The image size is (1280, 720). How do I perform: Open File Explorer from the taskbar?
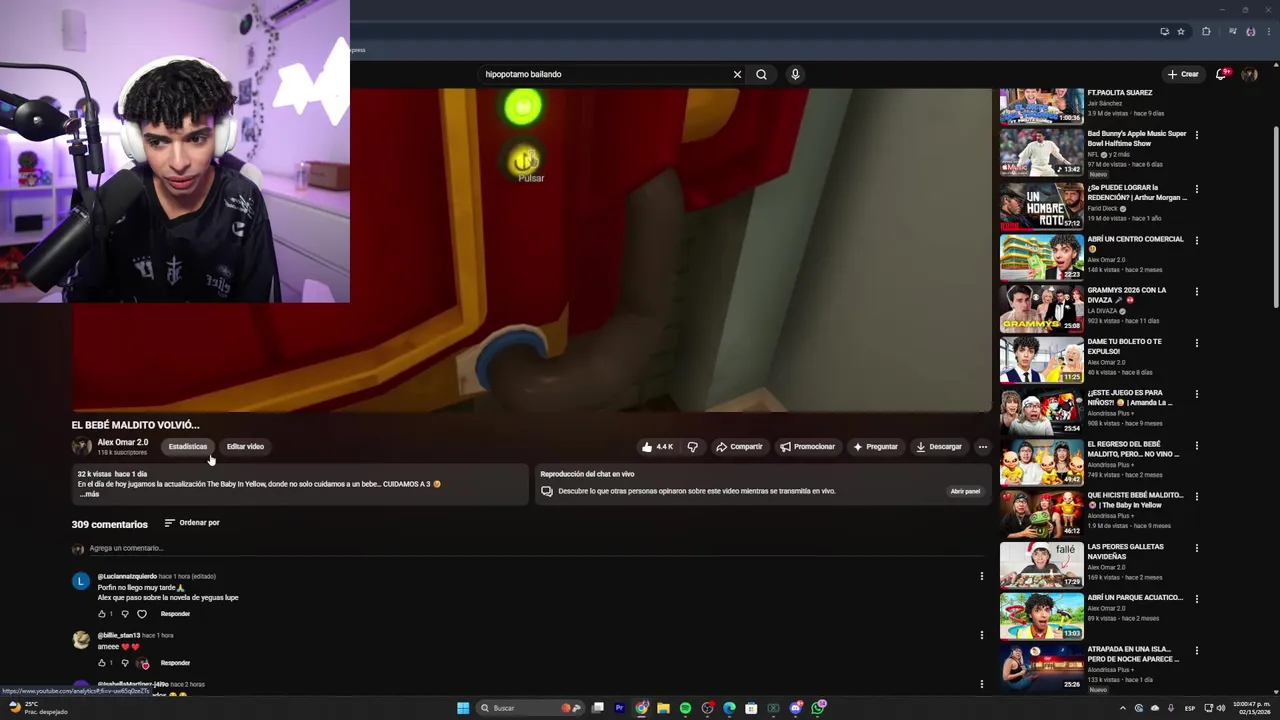click(x=663, y=708)
